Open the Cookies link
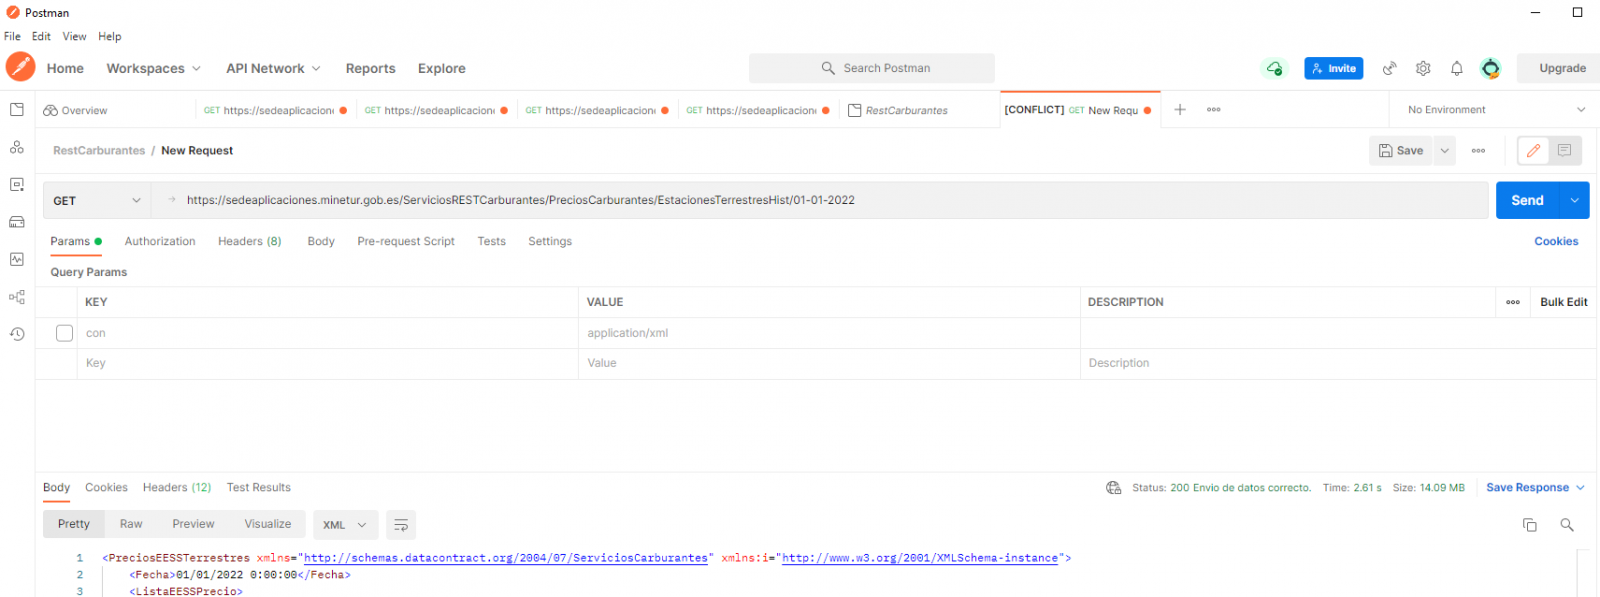Viewport: 1600px width, 597px height. point(1556,241)
